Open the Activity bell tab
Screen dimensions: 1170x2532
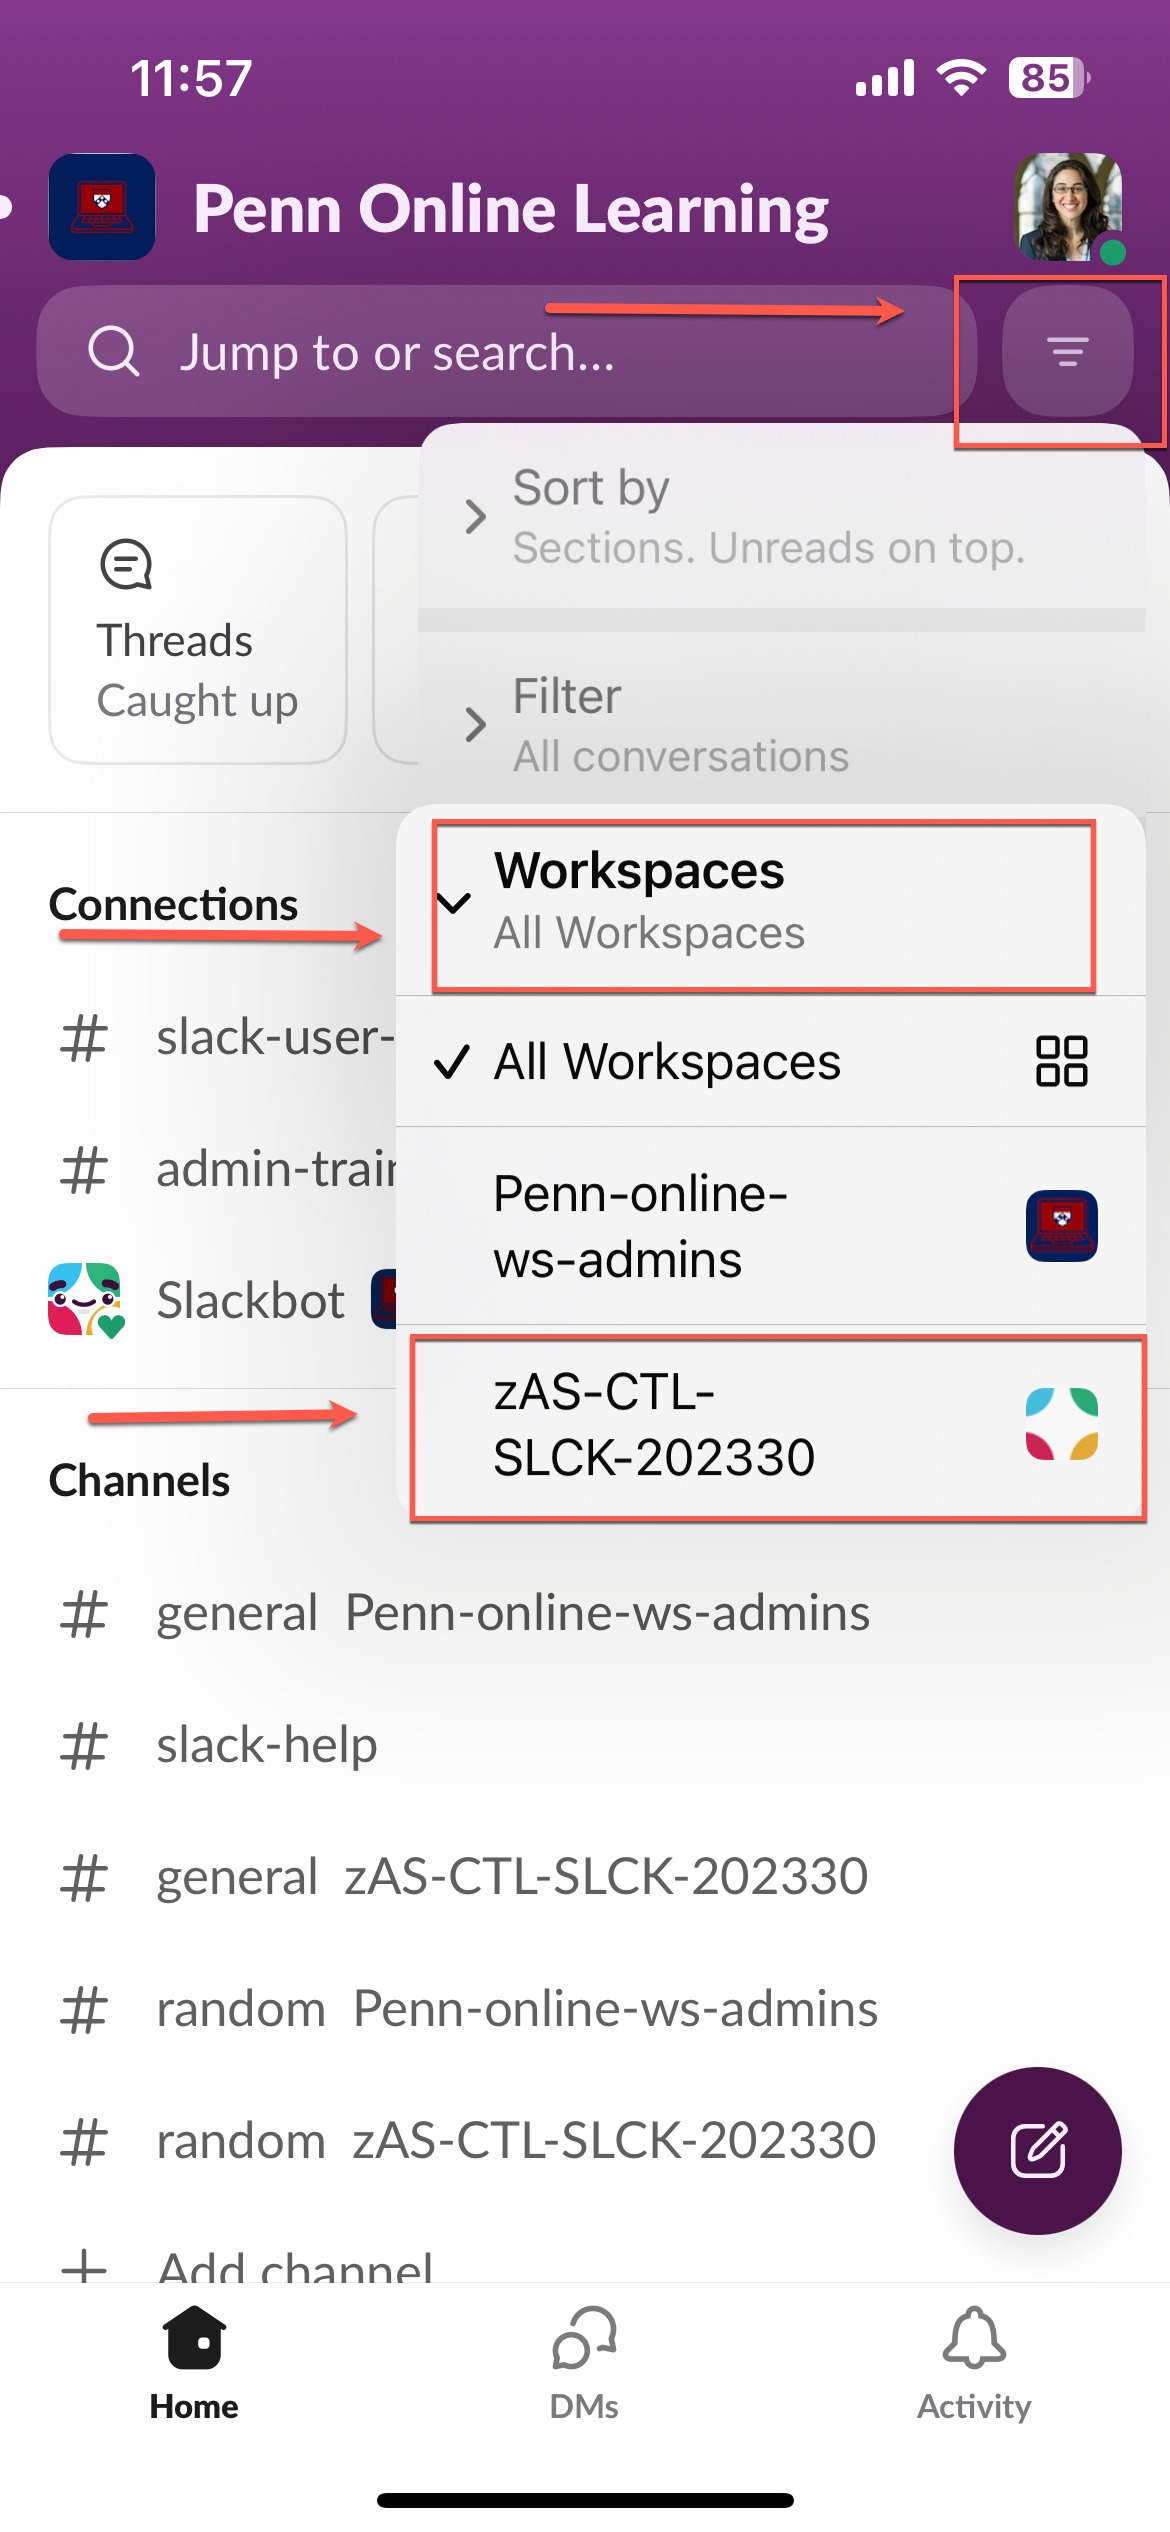point(973,2364)
